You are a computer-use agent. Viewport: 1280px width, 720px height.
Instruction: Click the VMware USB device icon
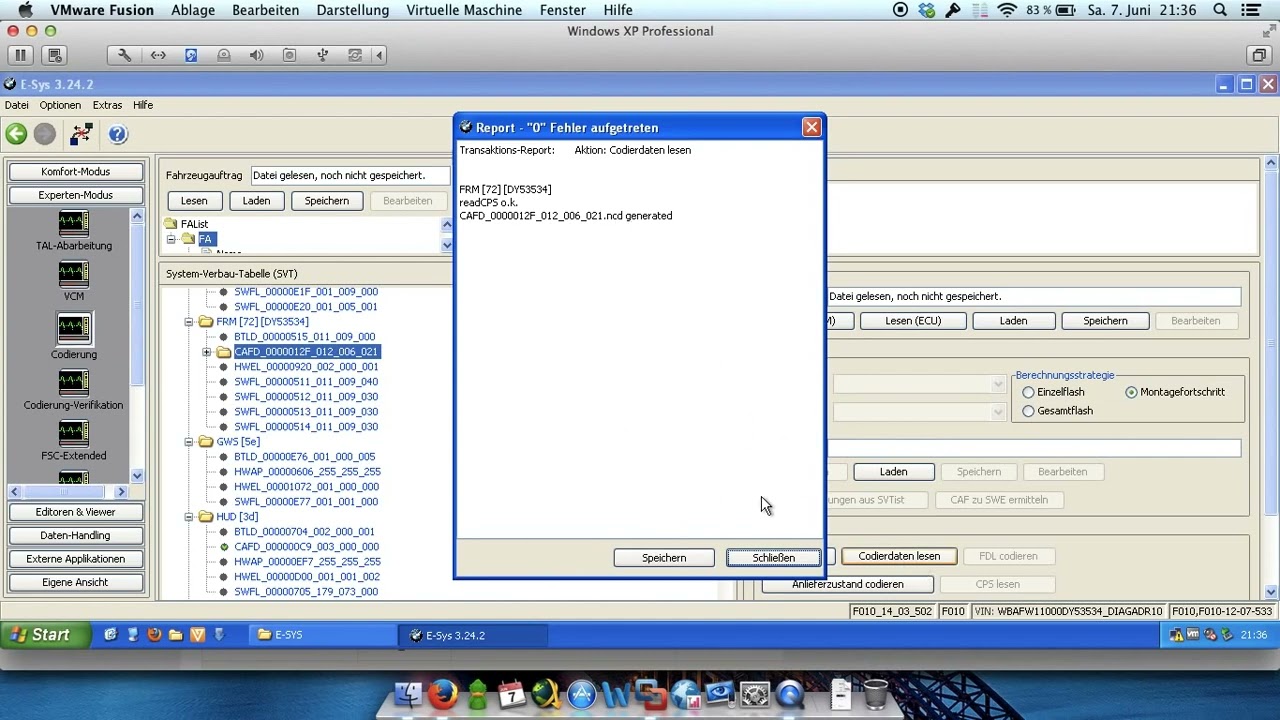tap(322, 55)
